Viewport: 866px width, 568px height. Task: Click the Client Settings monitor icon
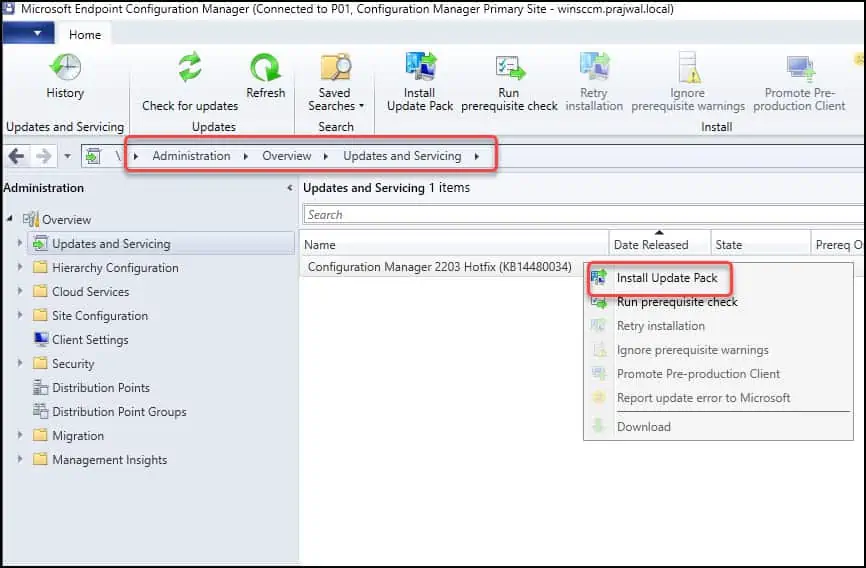click(x=41, y=339)
